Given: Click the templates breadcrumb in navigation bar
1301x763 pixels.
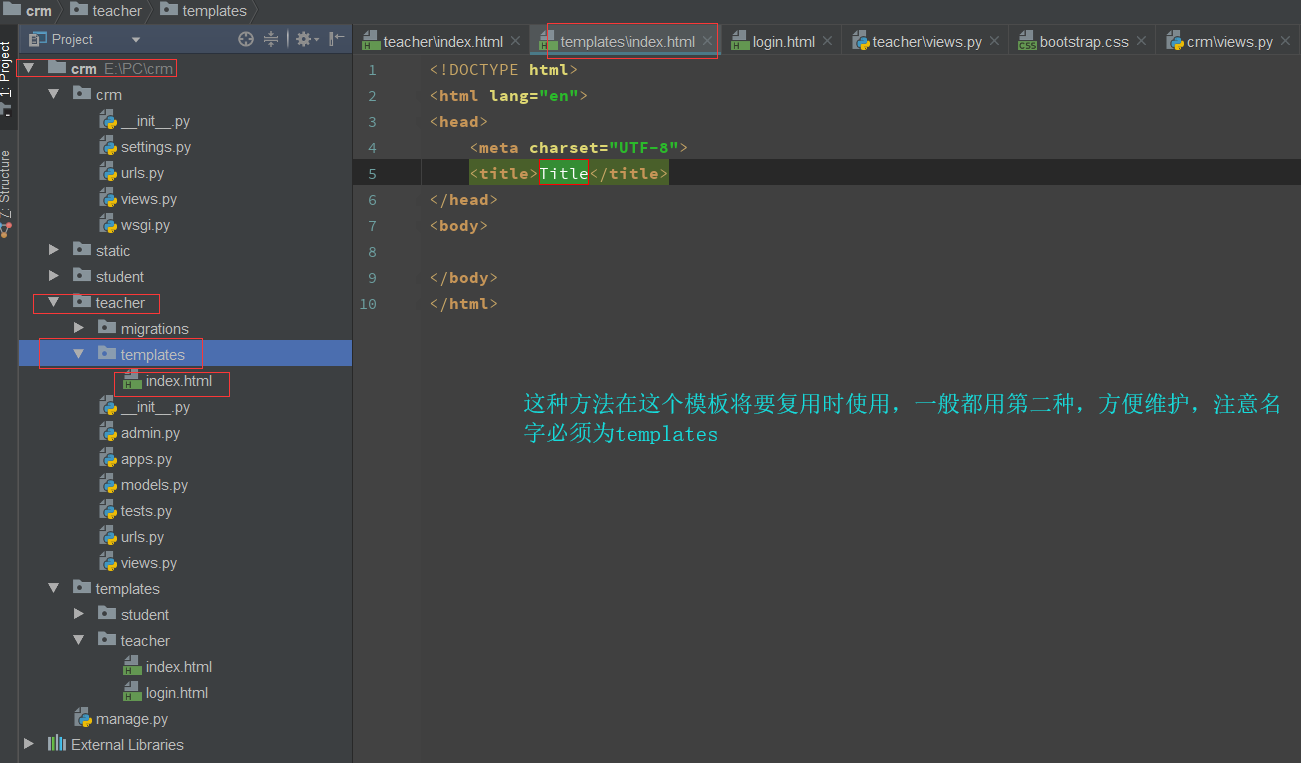Looking at the screenshot, I should click(204, 10).
